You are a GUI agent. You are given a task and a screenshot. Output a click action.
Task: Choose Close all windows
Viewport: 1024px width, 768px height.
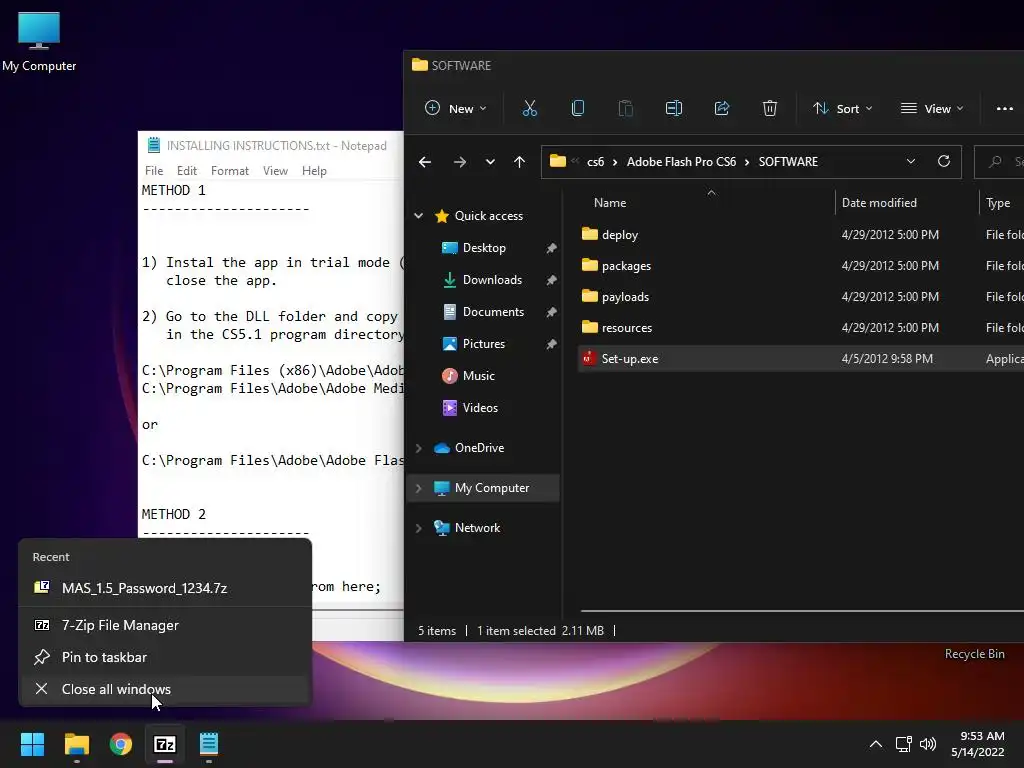click(x=165, y=689)
